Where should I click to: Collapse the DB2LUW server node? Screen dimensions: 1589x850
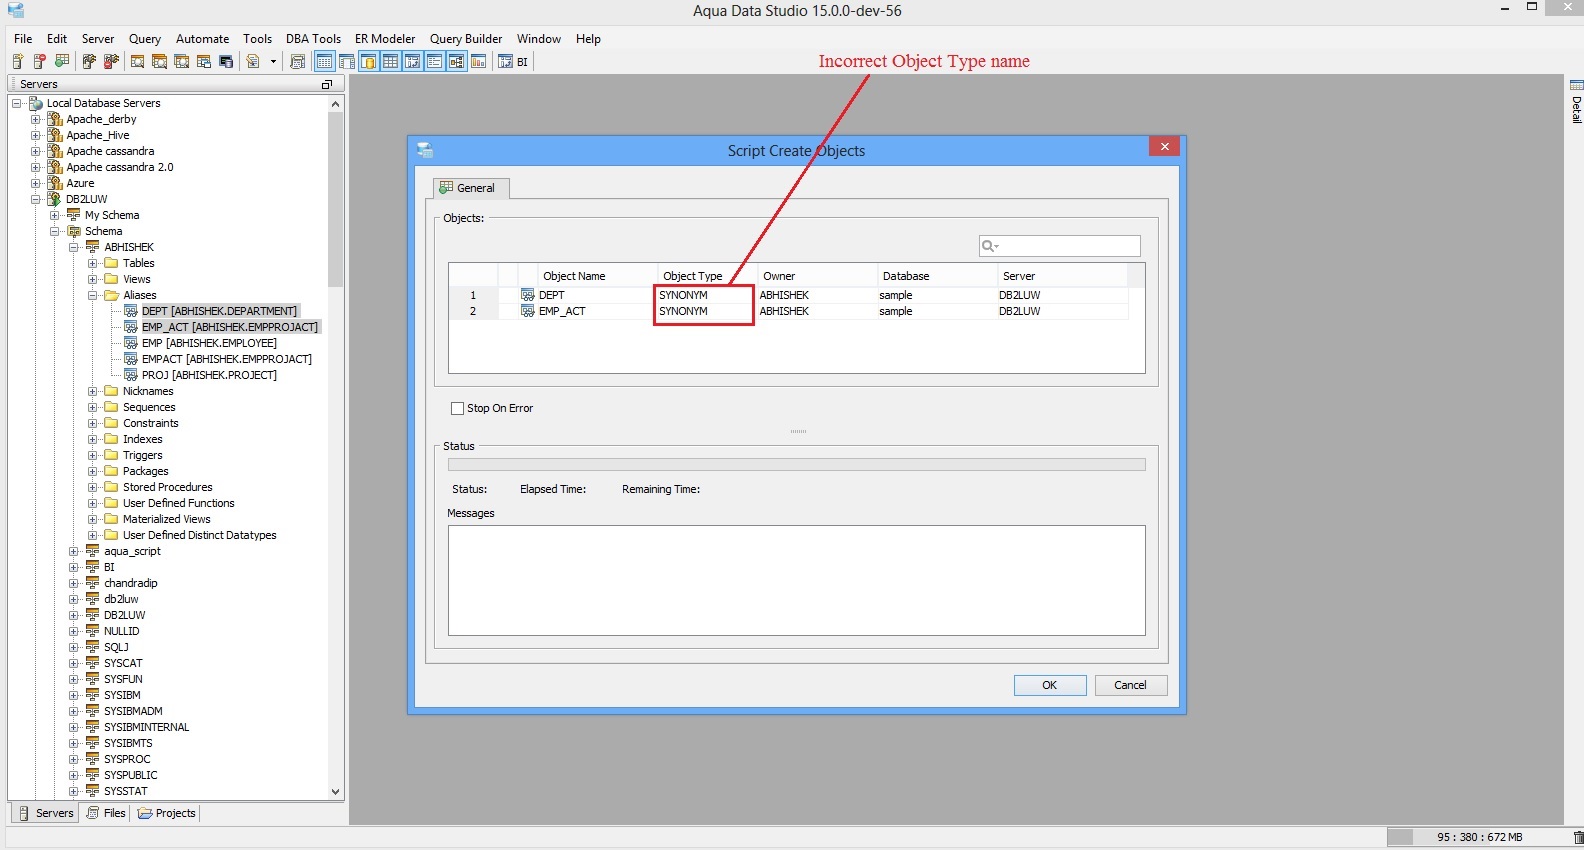36,199
